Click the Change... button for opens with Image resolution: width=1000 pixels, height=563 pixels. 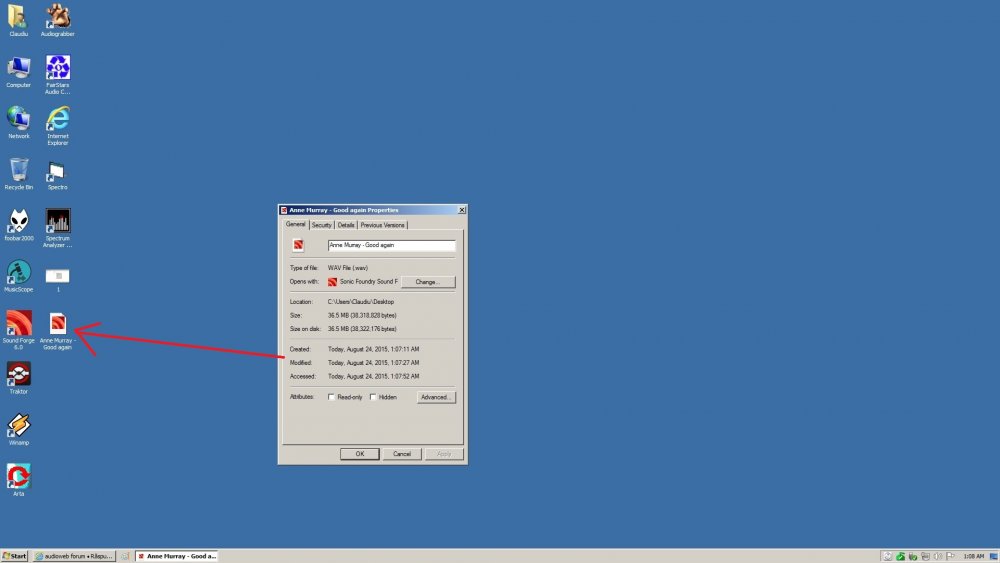coord(428,282)
